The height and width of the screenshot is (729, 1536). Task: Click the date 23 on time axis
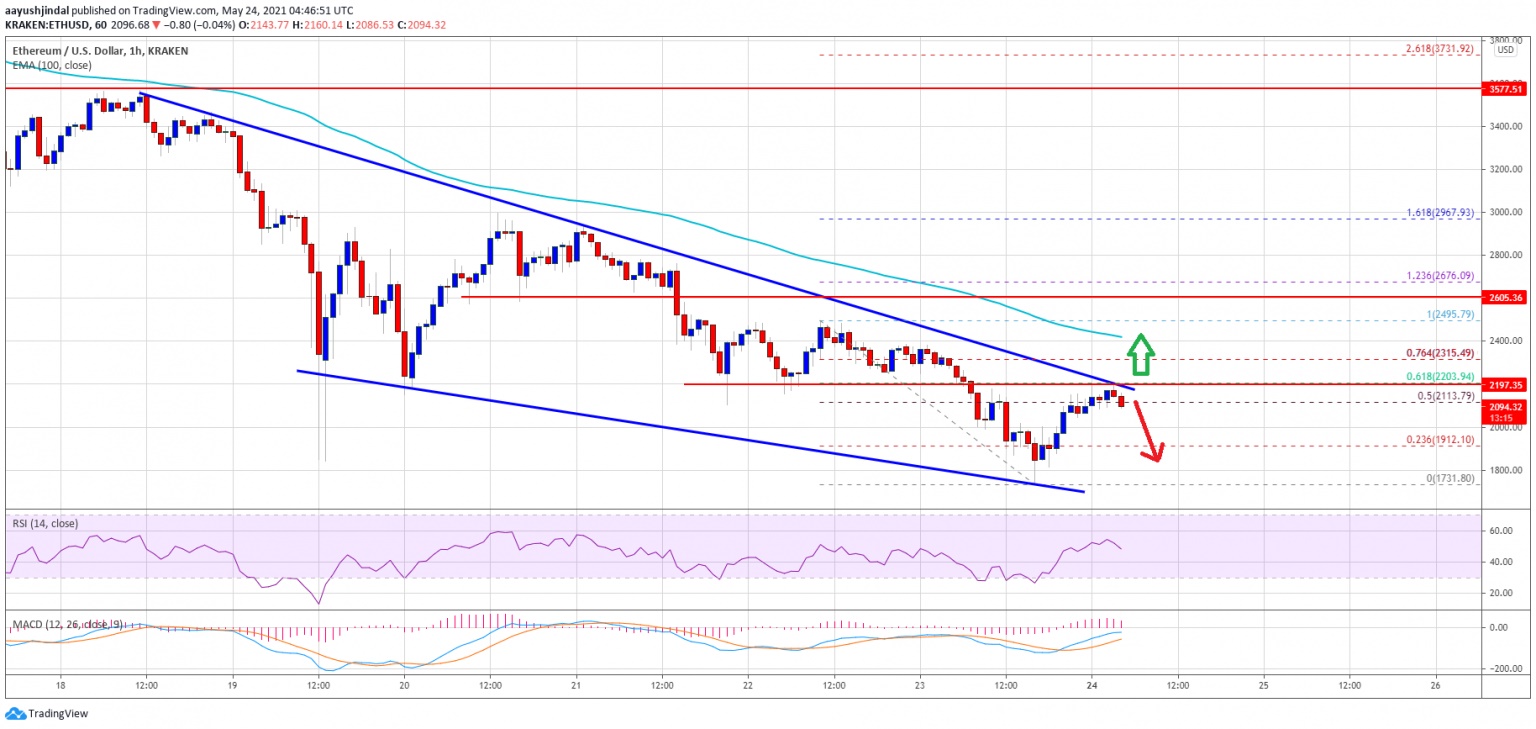tap(920, 688)
